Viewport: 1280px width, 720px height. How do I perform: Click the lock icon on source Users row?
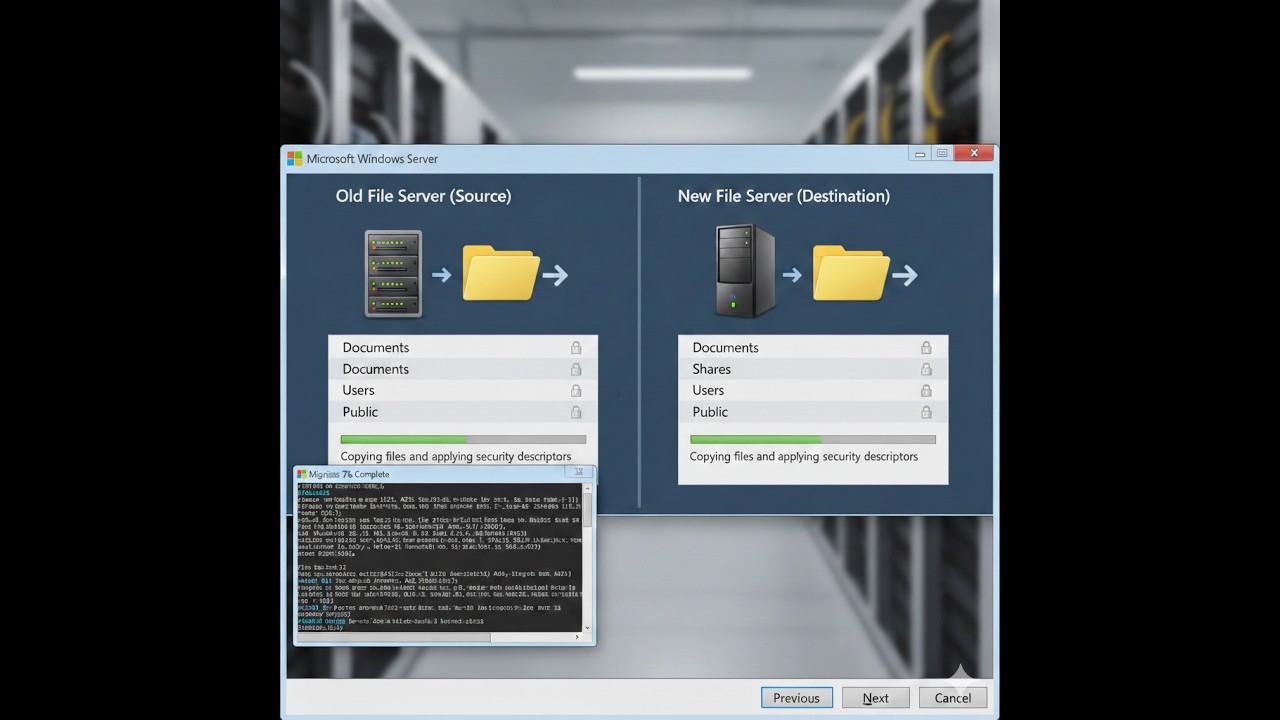tap(576, 391)
